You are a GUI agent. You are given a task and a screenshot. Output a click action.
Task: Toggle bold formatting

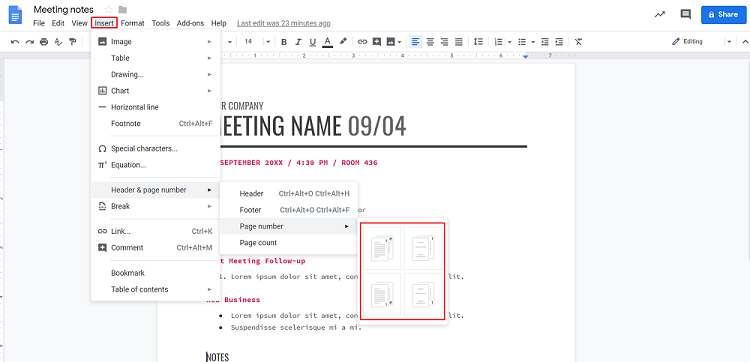(284, 42)
